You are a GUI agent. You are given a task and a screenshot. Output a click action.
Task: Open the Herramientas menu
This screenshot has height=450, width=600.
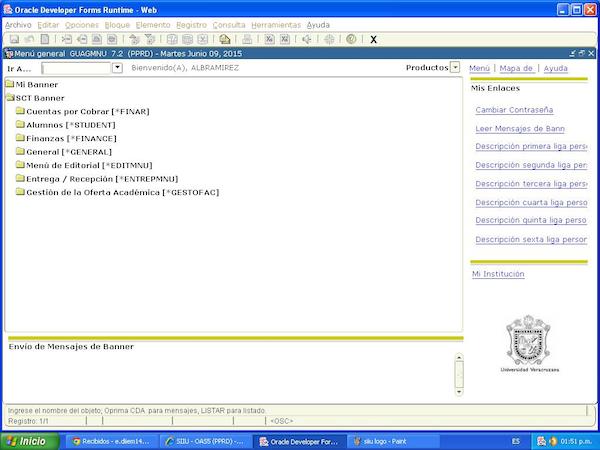275,24
